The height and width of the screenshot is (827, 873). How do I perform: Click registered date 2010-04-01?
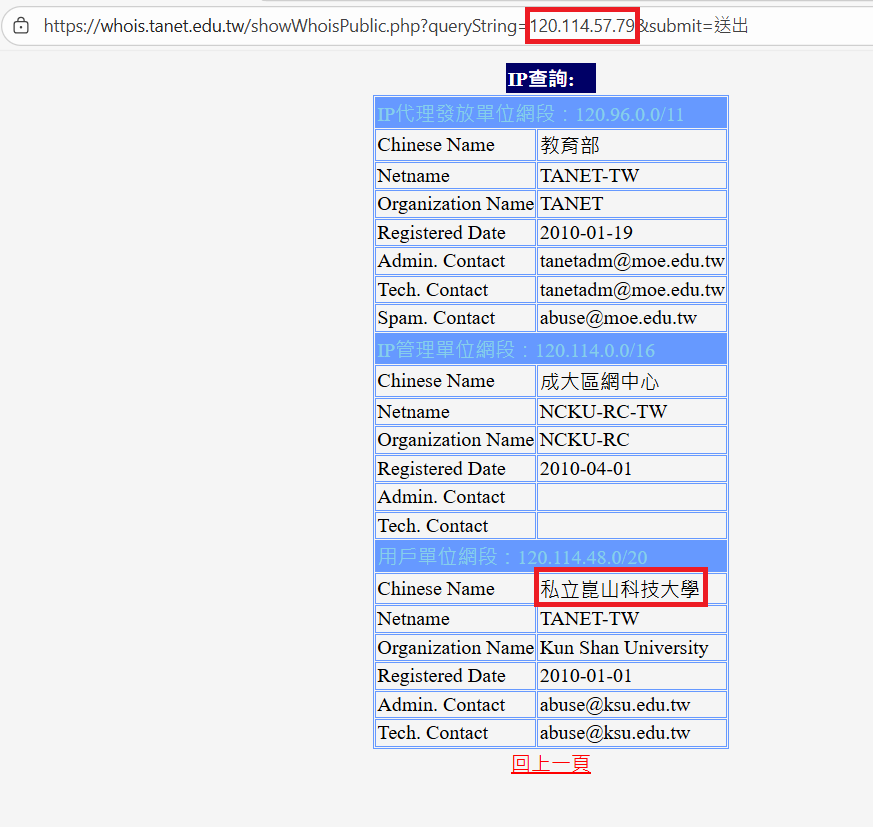coord(631,469)
